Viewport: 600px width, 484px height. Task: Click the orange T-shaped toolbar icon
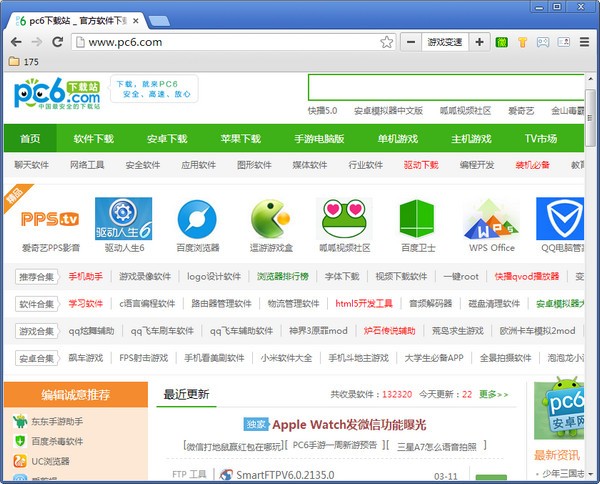(522, 42)
